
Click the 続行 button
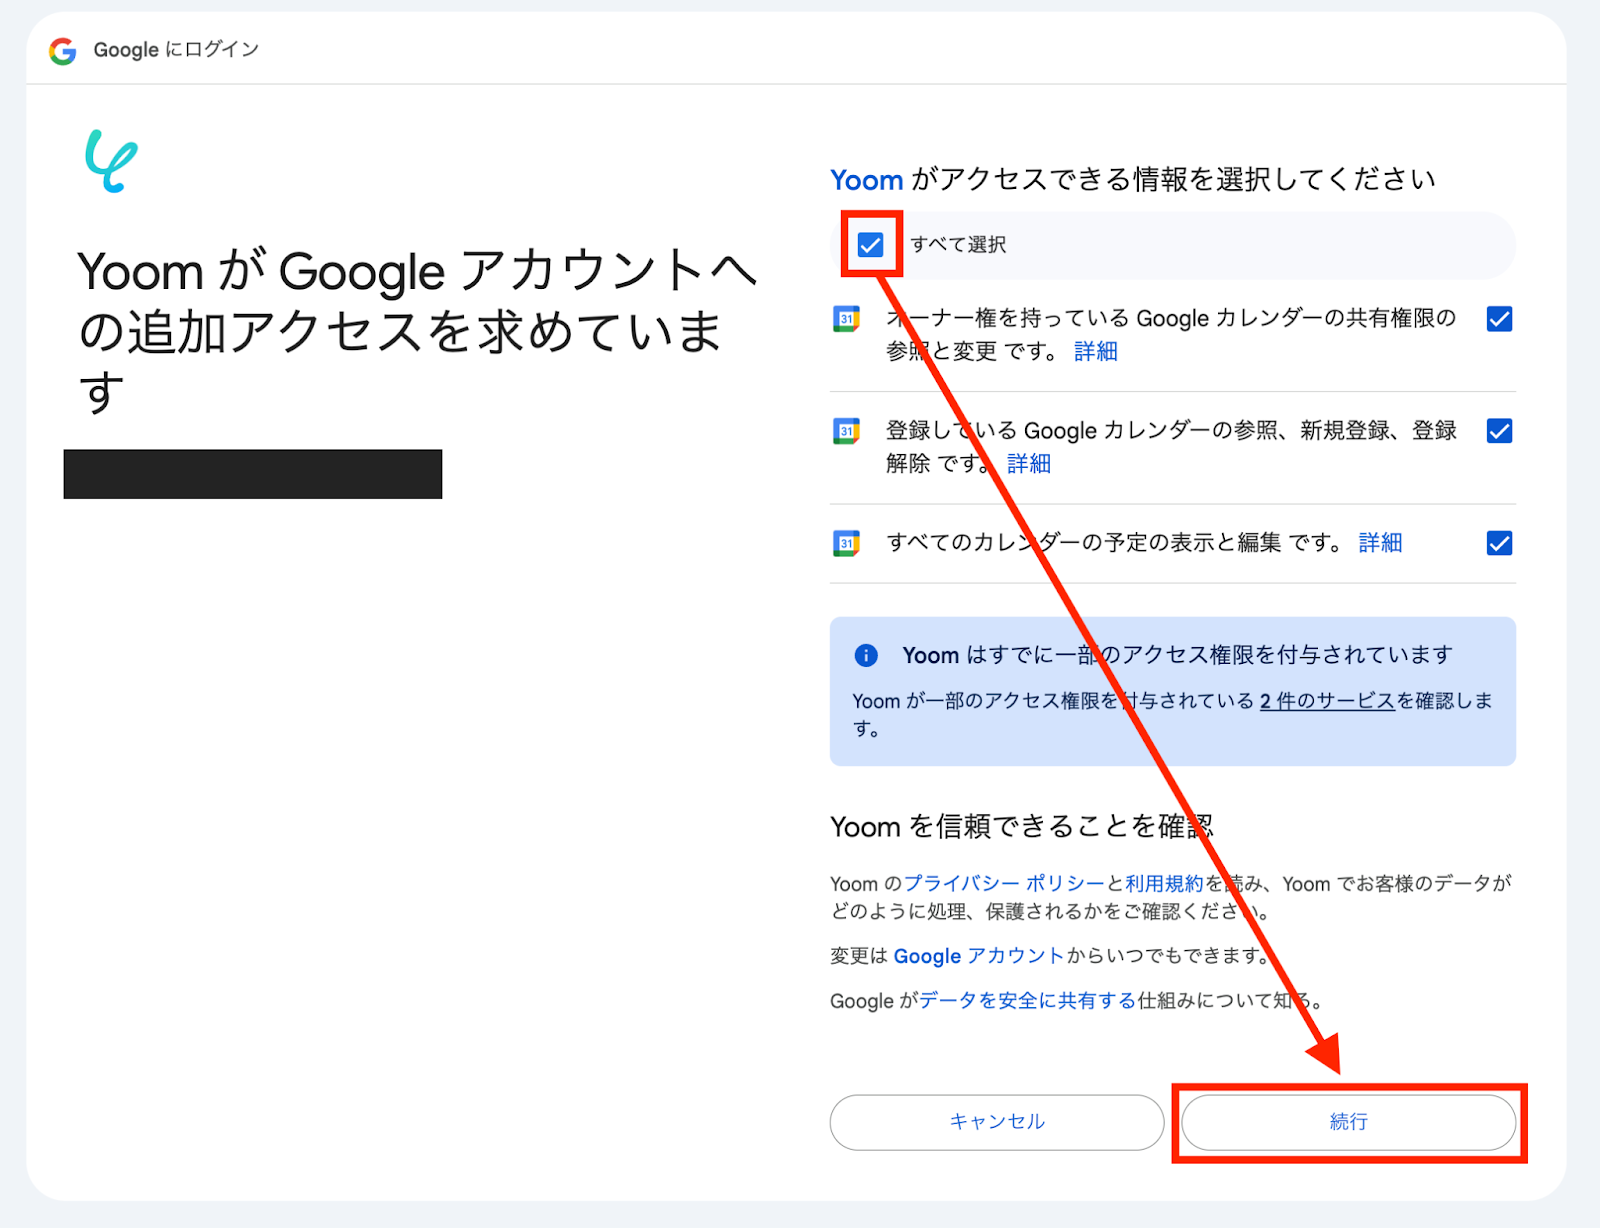tap(1349, 1122)
